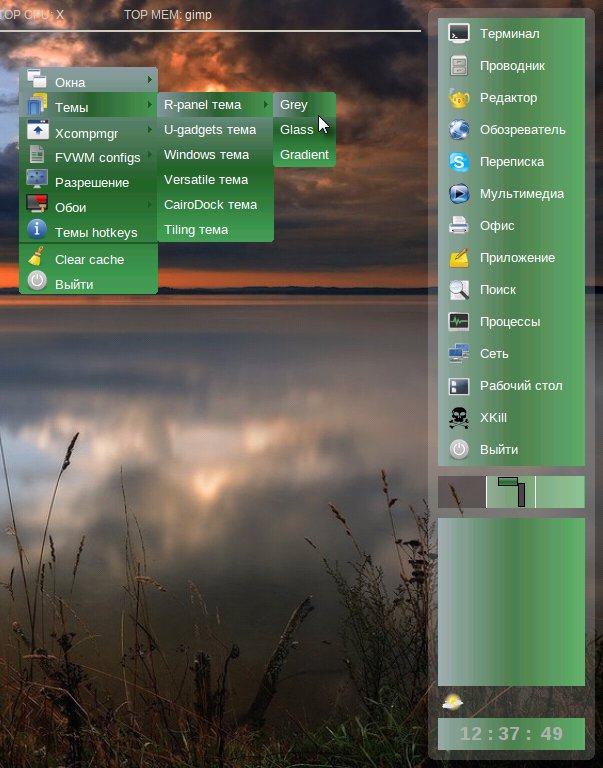Screen dimensions: 603x768
Task: Open the Обозреватель globe icon
Action: pos(459,130)
